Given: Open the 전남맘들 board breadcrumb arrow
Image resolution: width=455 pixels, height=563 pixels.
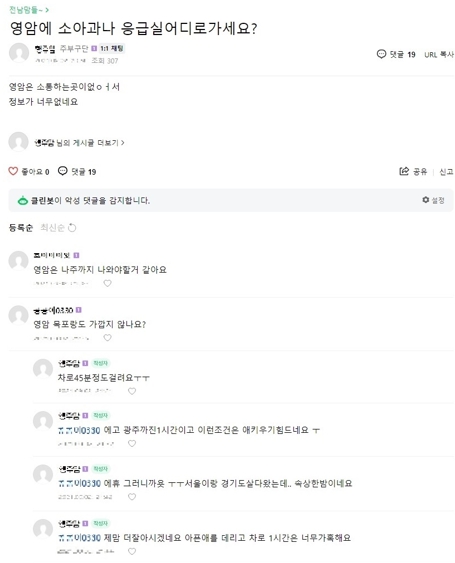Looking at the screenshot, I should (x=47, y=10).
